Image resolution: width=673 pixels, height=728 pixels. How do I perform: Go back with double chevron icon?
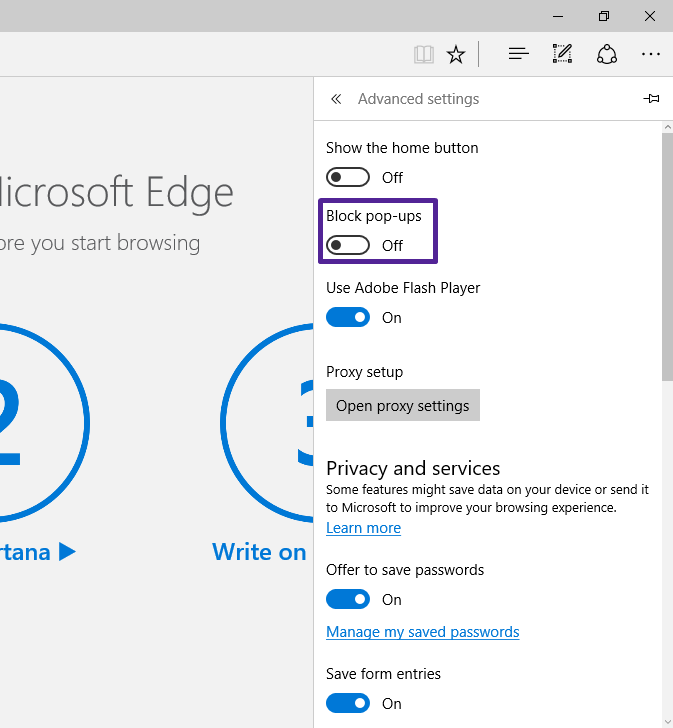click(x=336, y=99)
